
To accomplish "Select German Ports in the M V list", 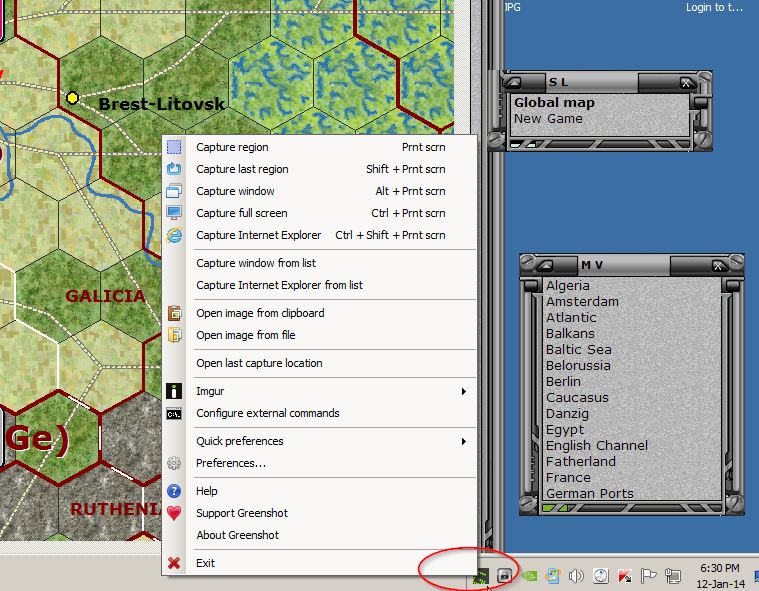I will pyautogui.click(x=590, y=493).
